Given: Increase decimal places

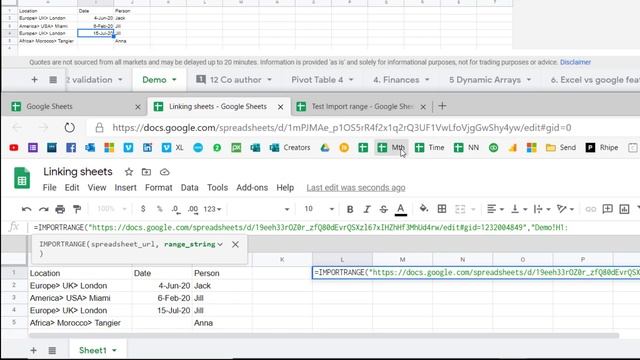Looking at the screenshot, I should [x=193, y=209].
